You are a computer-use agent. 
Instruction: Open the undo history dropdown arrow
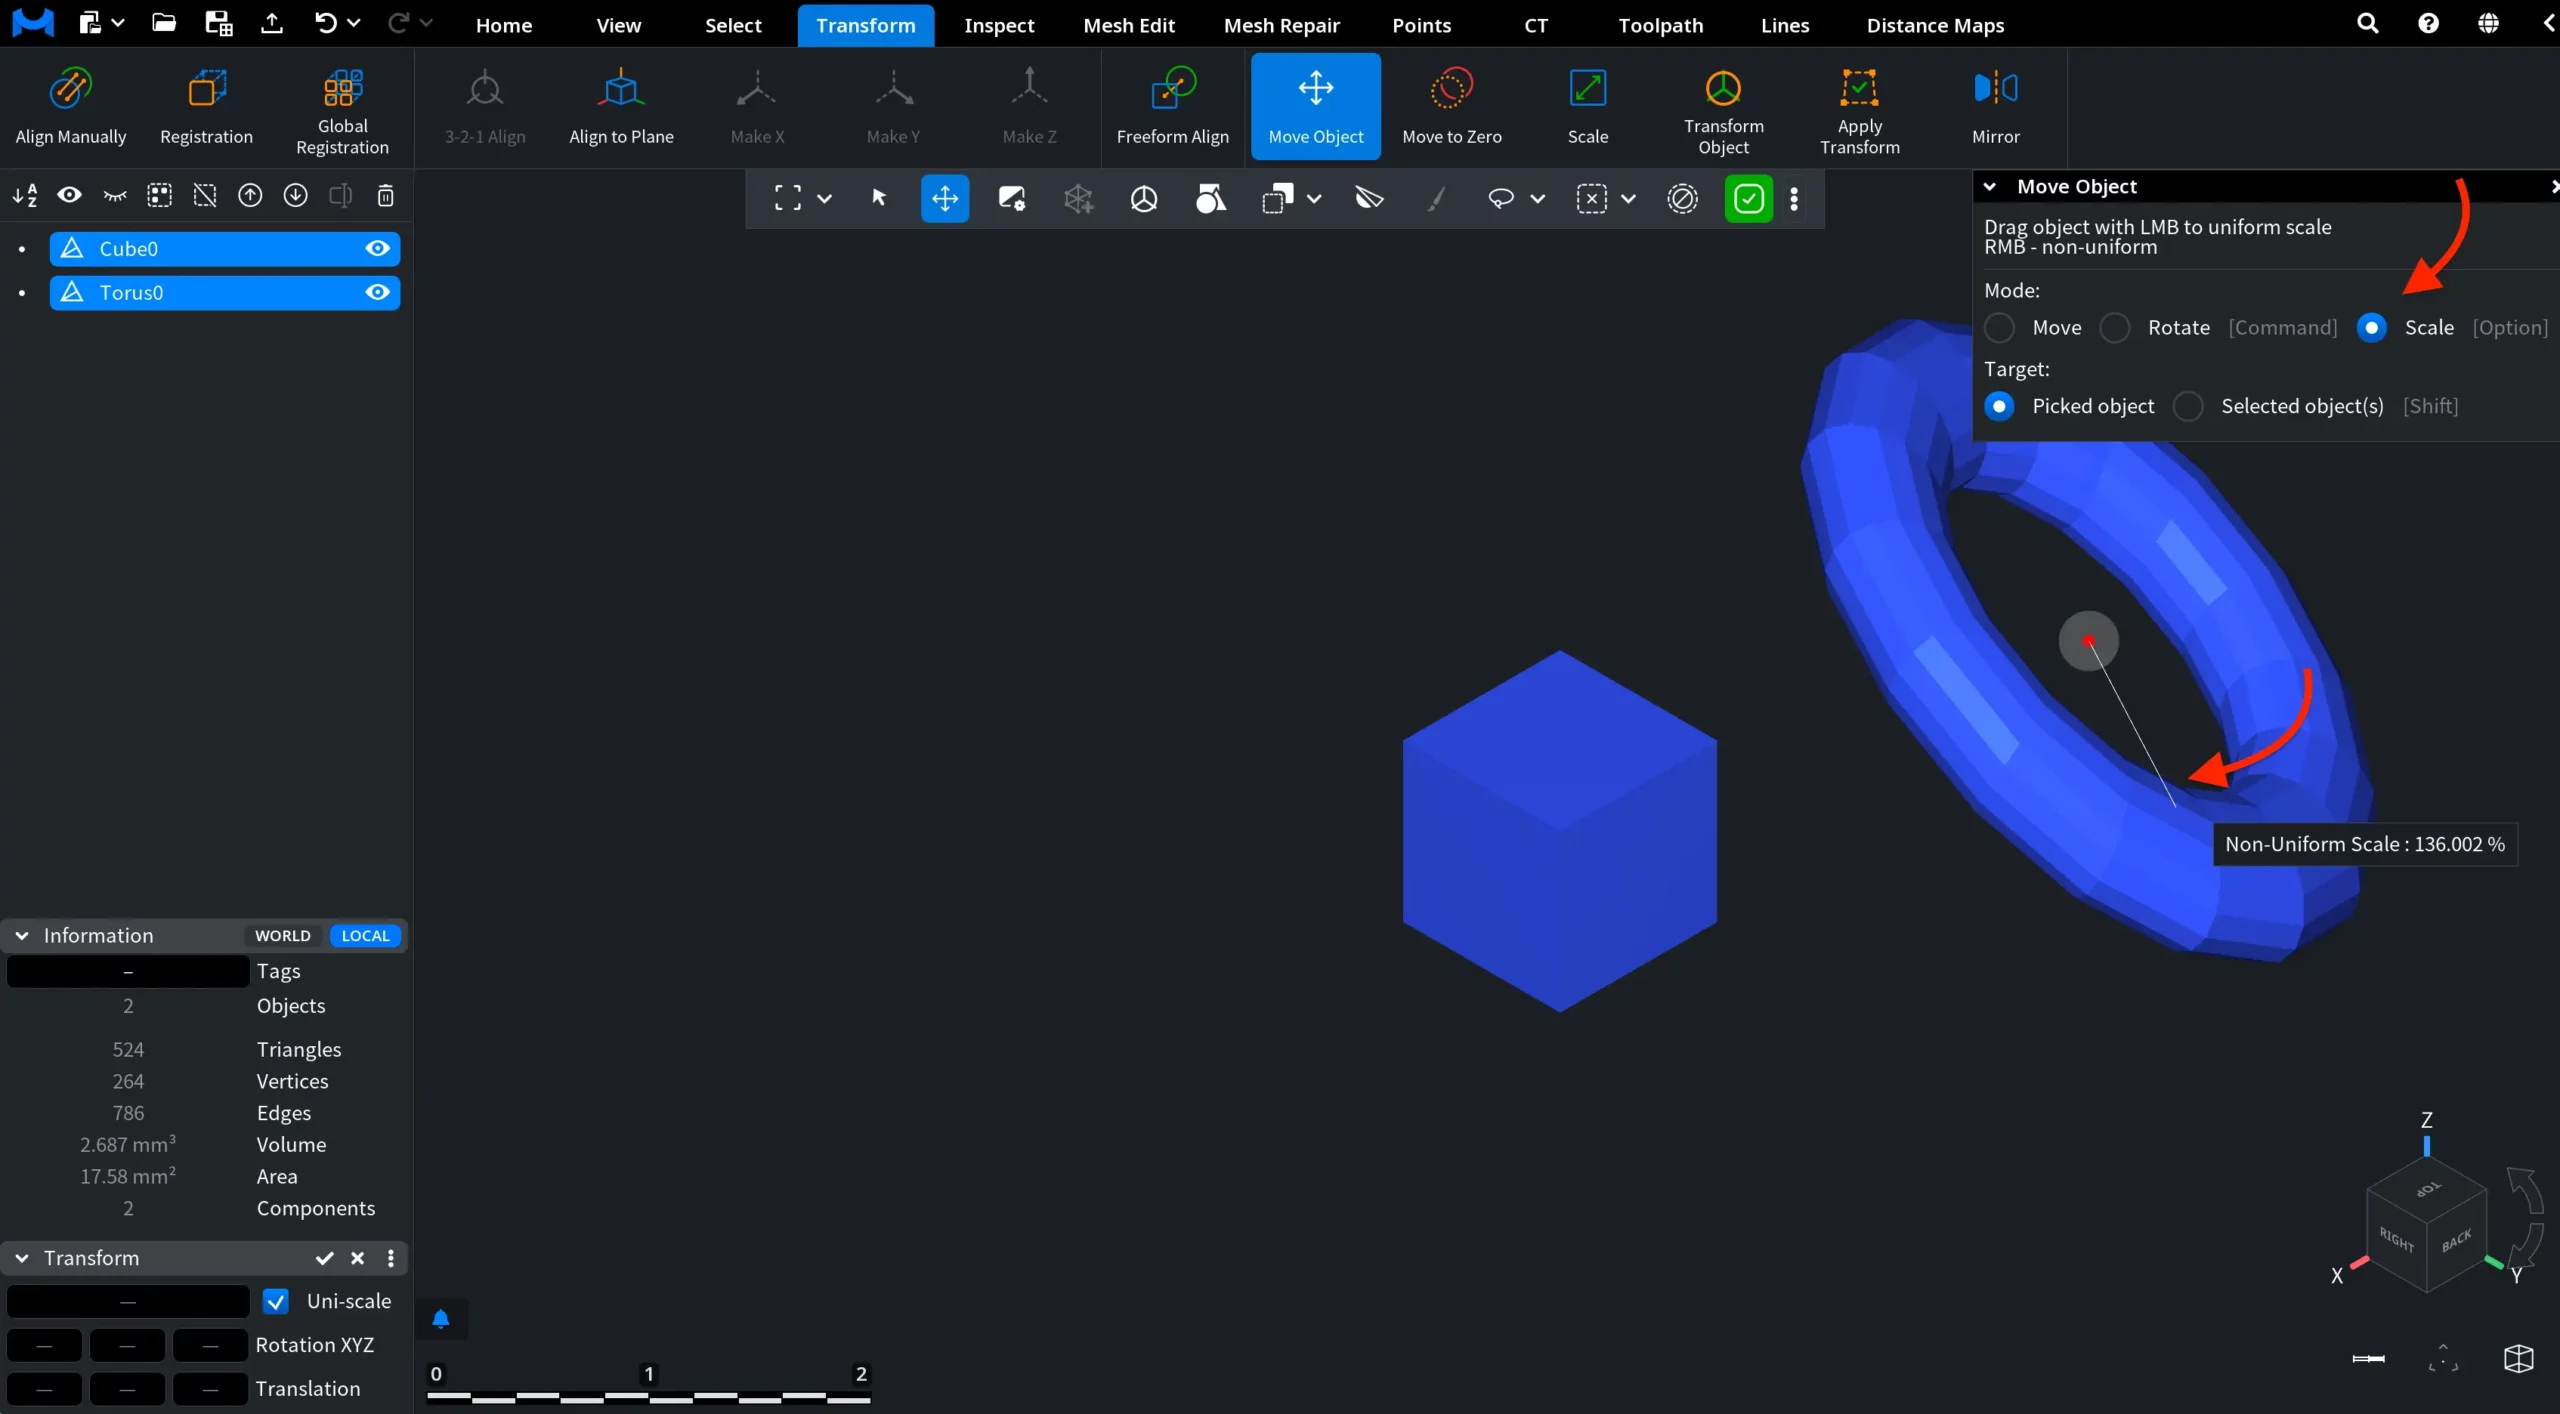tap(353, 22)
